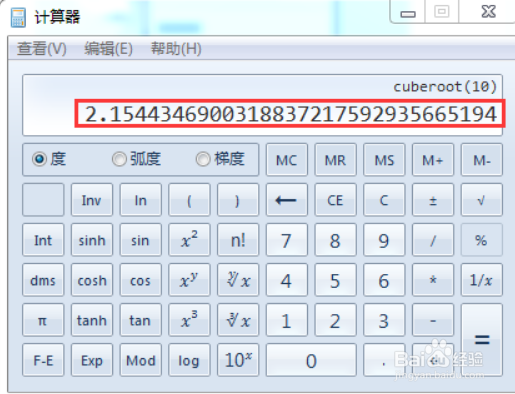Click the CE clear entry button

click(335, 200)
